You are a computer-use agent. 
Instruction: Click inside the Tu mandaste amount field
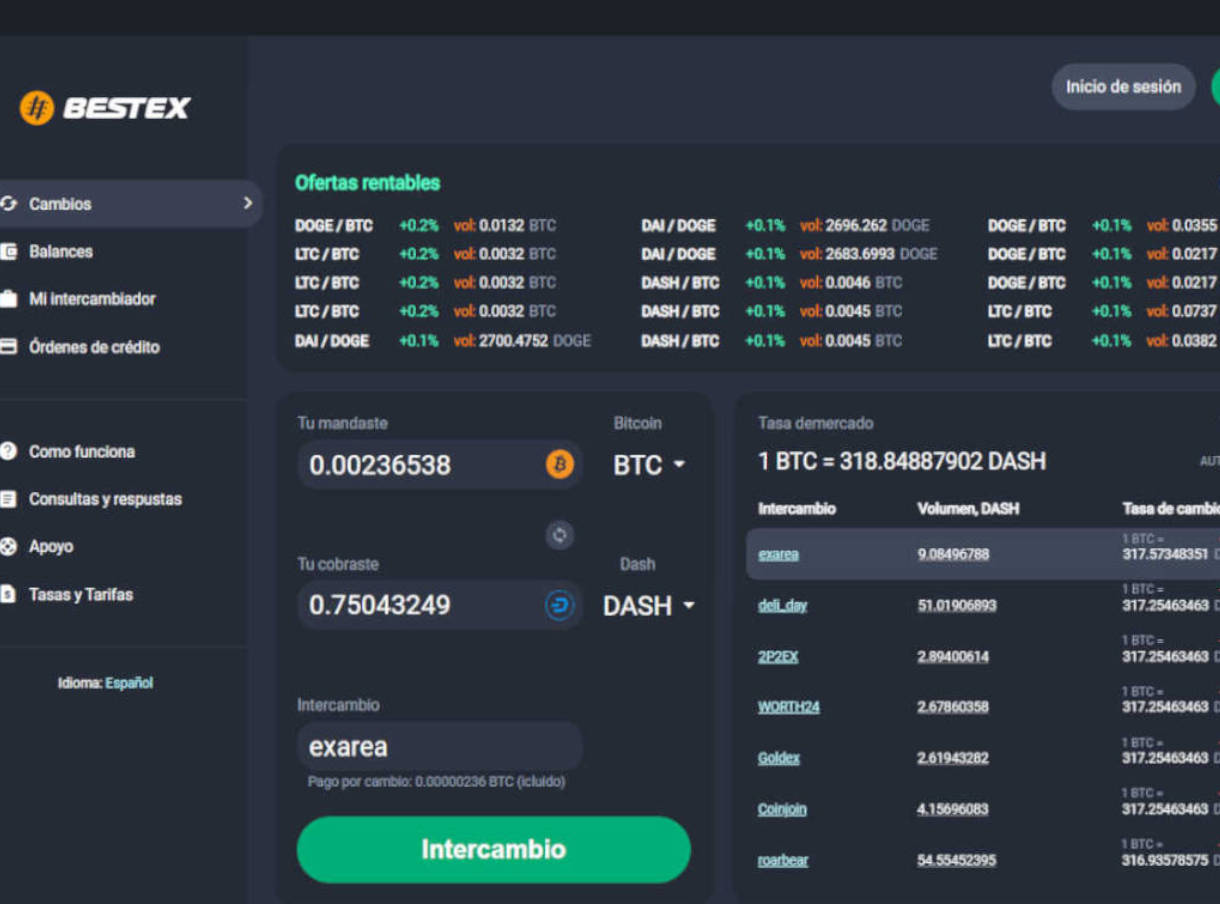pos(420,464)
